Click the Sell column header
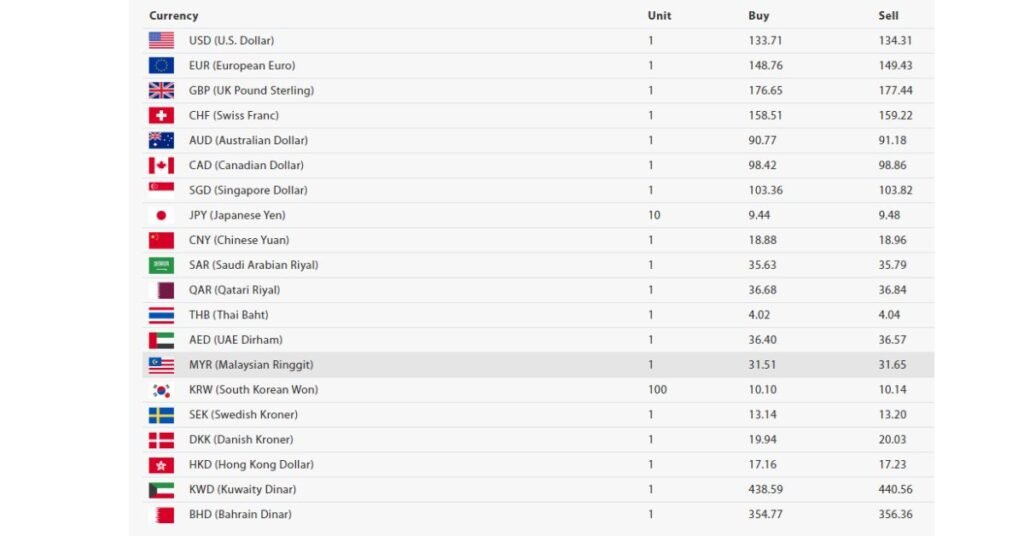Screen dimensions: 1024x536 coord(888,16)
